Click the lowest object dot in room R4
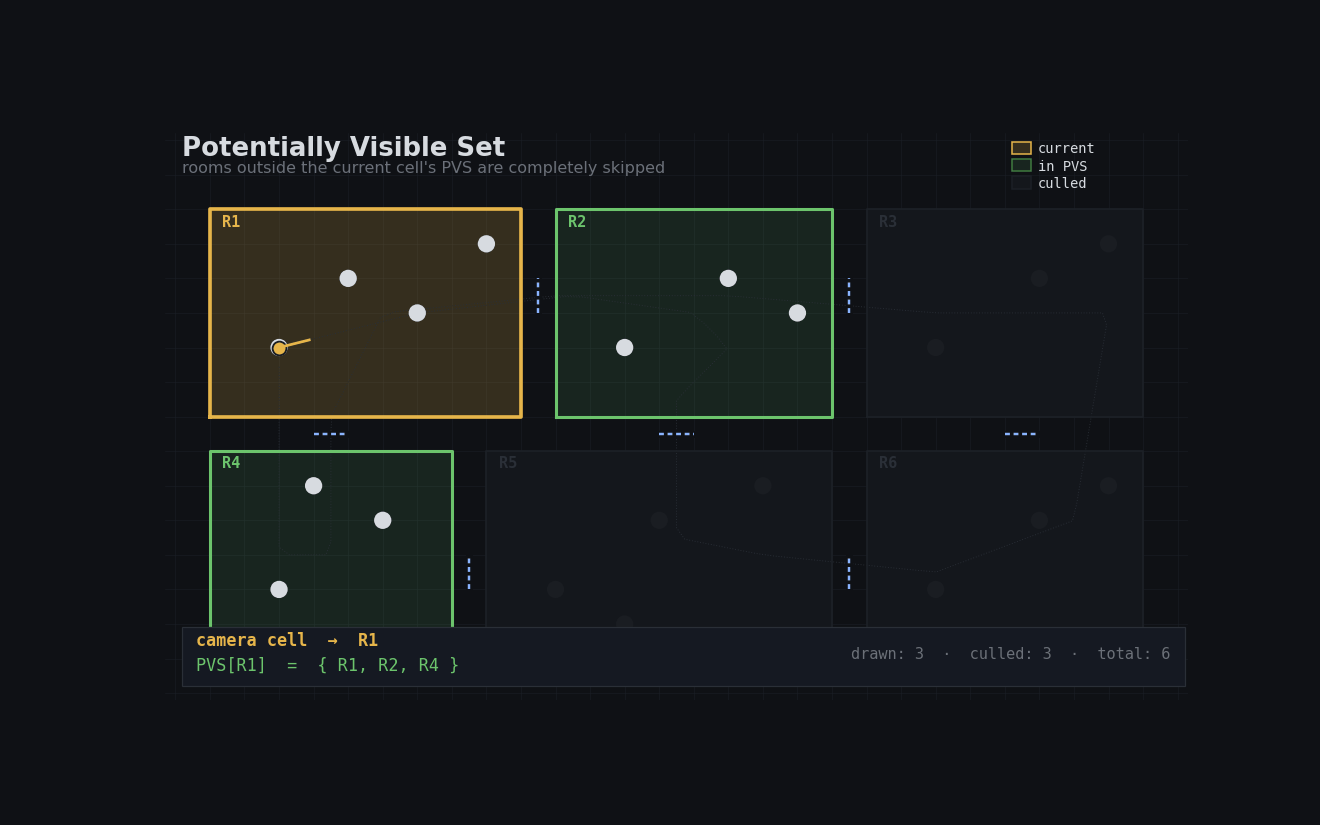 click(279, 590)
